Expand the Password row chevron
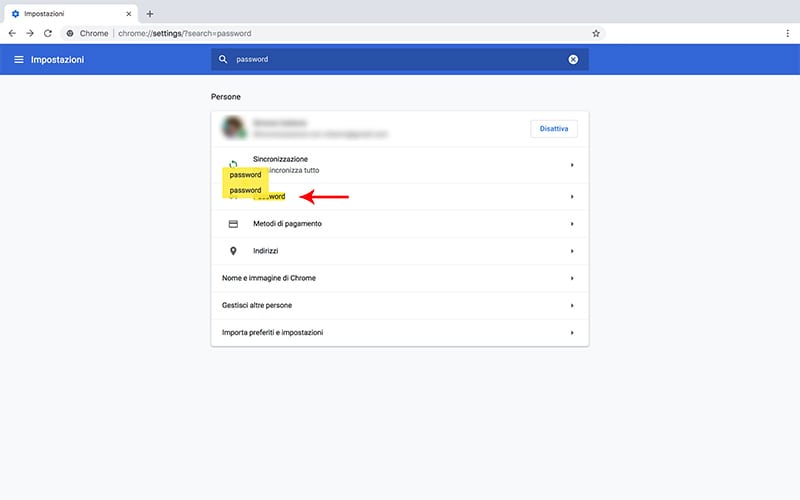The width and height of the screenshot is (800, 500). tap(572, 197)
